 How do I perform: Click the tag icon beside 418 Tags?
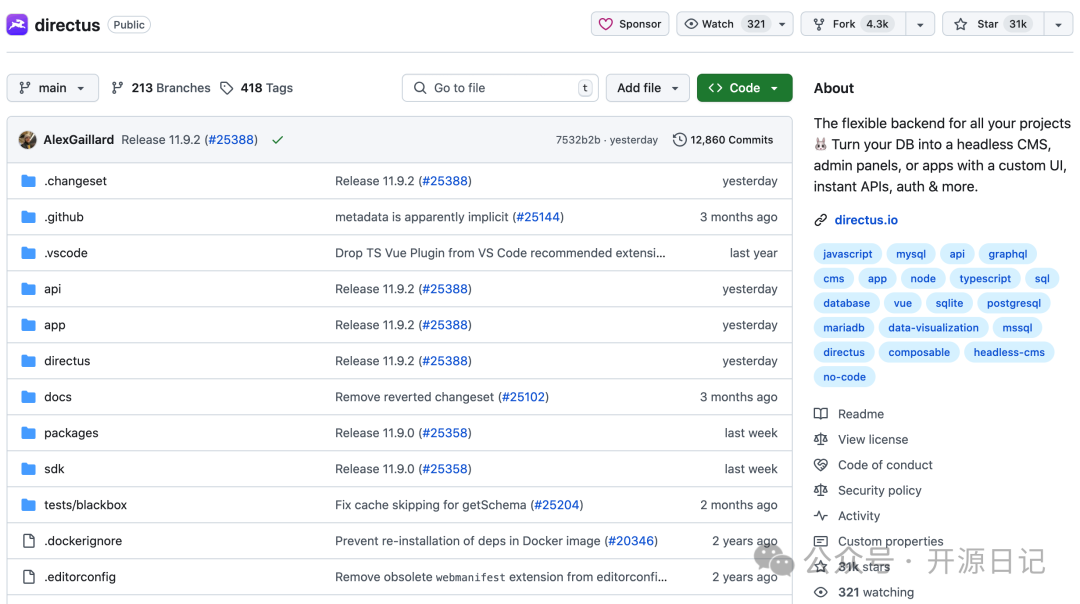pos(227,88)
